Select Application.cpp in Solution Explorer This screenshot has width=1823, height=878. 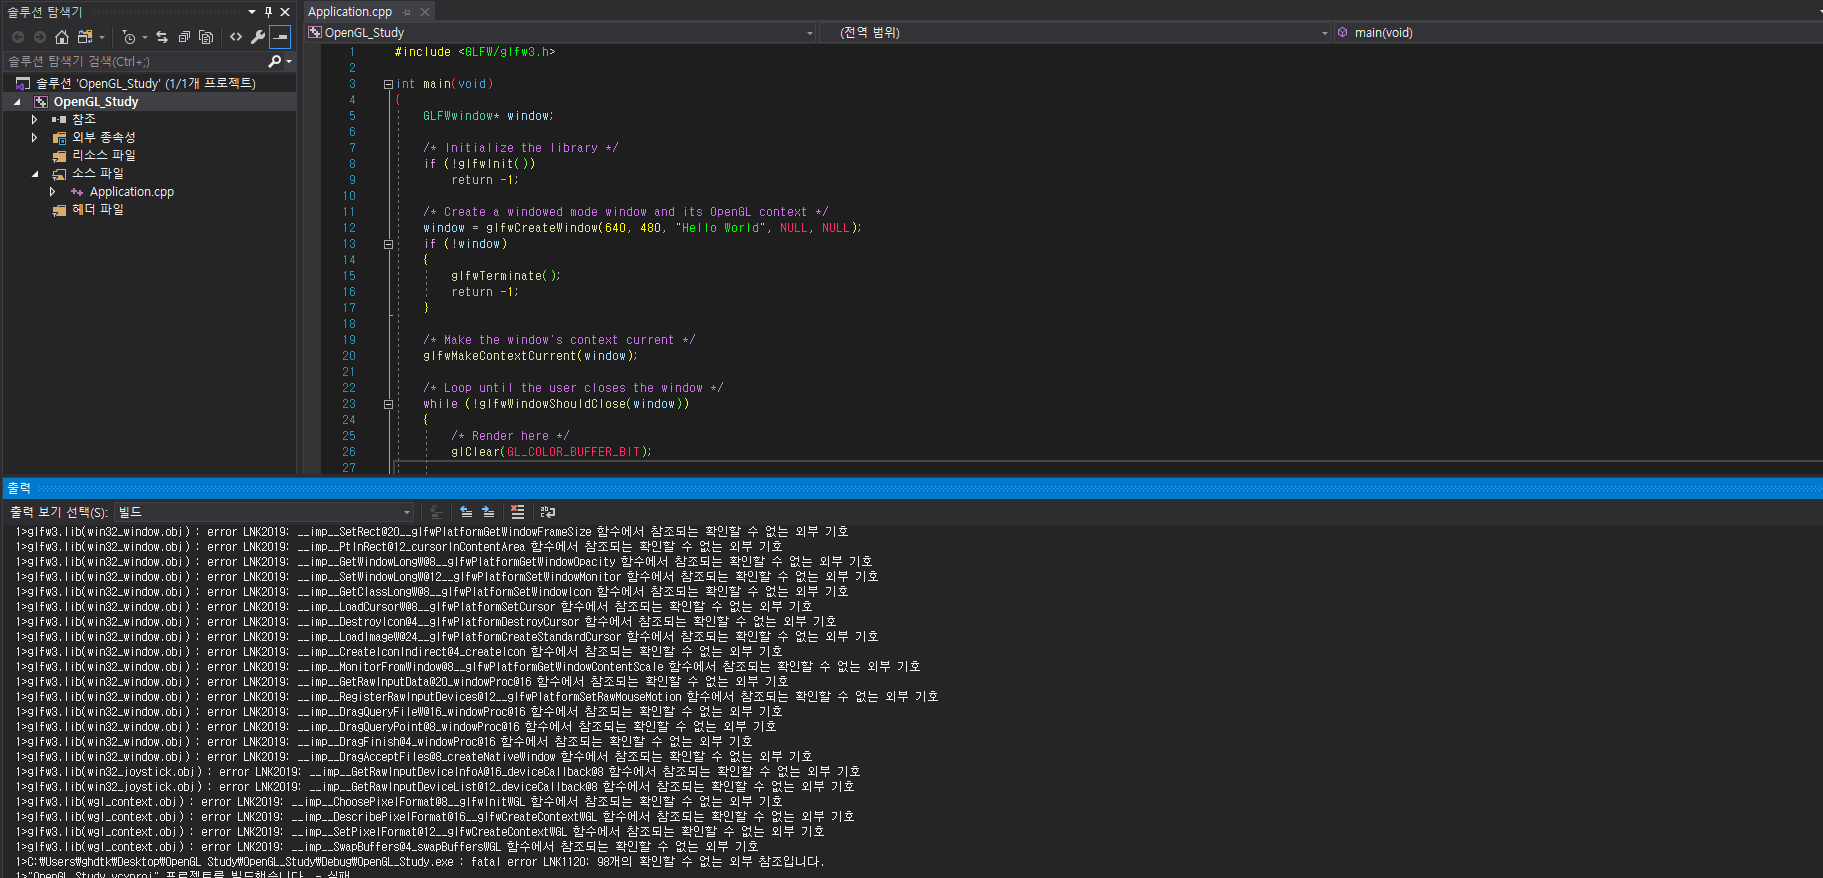click(132, 192)
